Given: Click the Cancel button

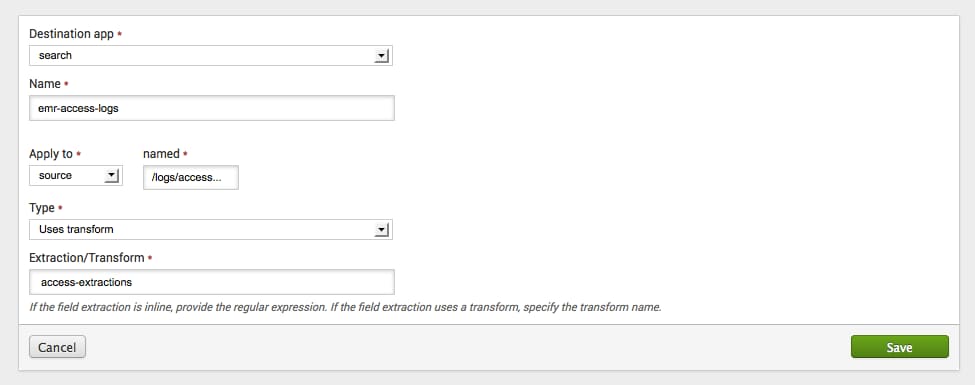Looking at the screenshot, I should click(x=57, y=347).
